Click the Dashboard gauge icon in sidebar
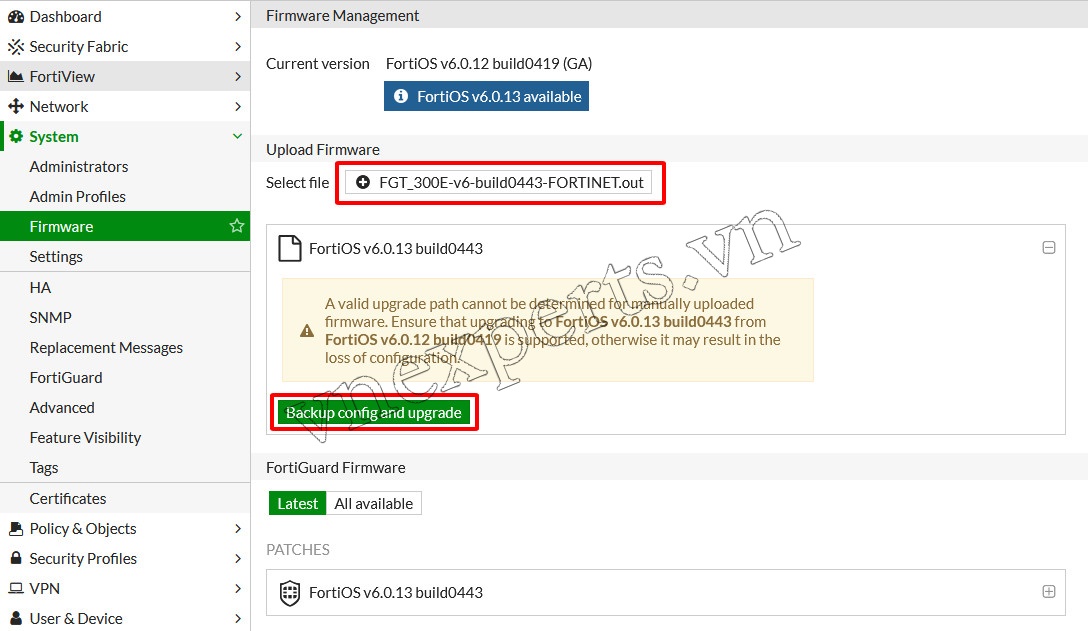 (16, 17)
